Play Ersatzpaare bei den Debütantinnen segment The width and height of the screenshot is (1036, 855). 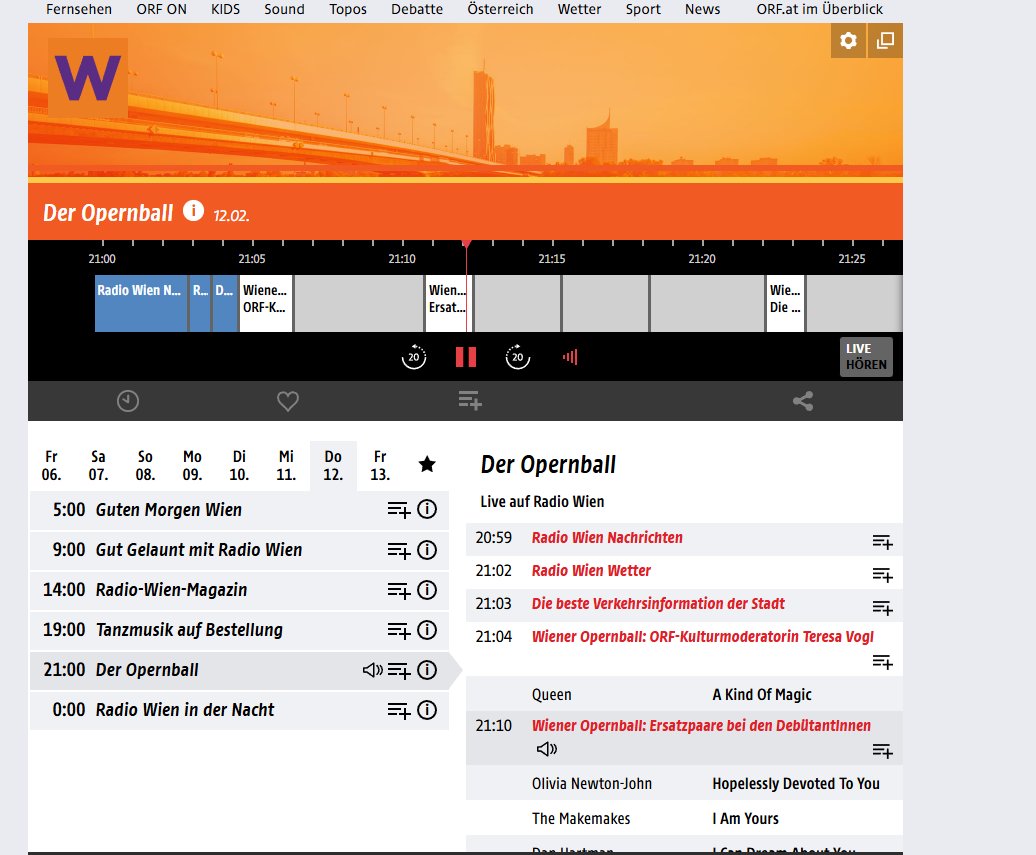701,725
